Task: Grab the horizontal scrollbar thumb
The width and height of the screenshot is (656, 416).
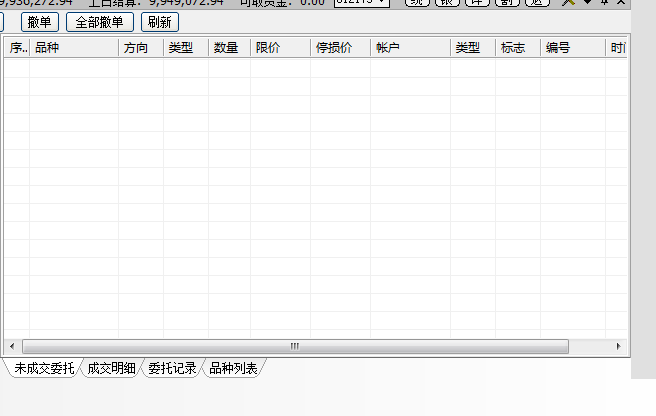Action: point(295,346)
